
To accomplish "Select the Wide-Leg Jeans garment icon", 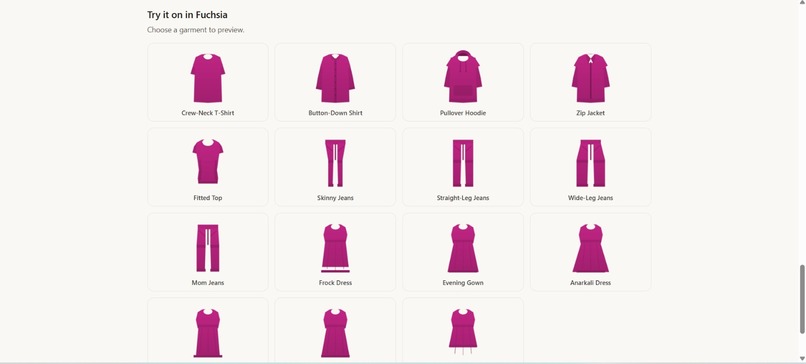I will [x=590, y=163].
